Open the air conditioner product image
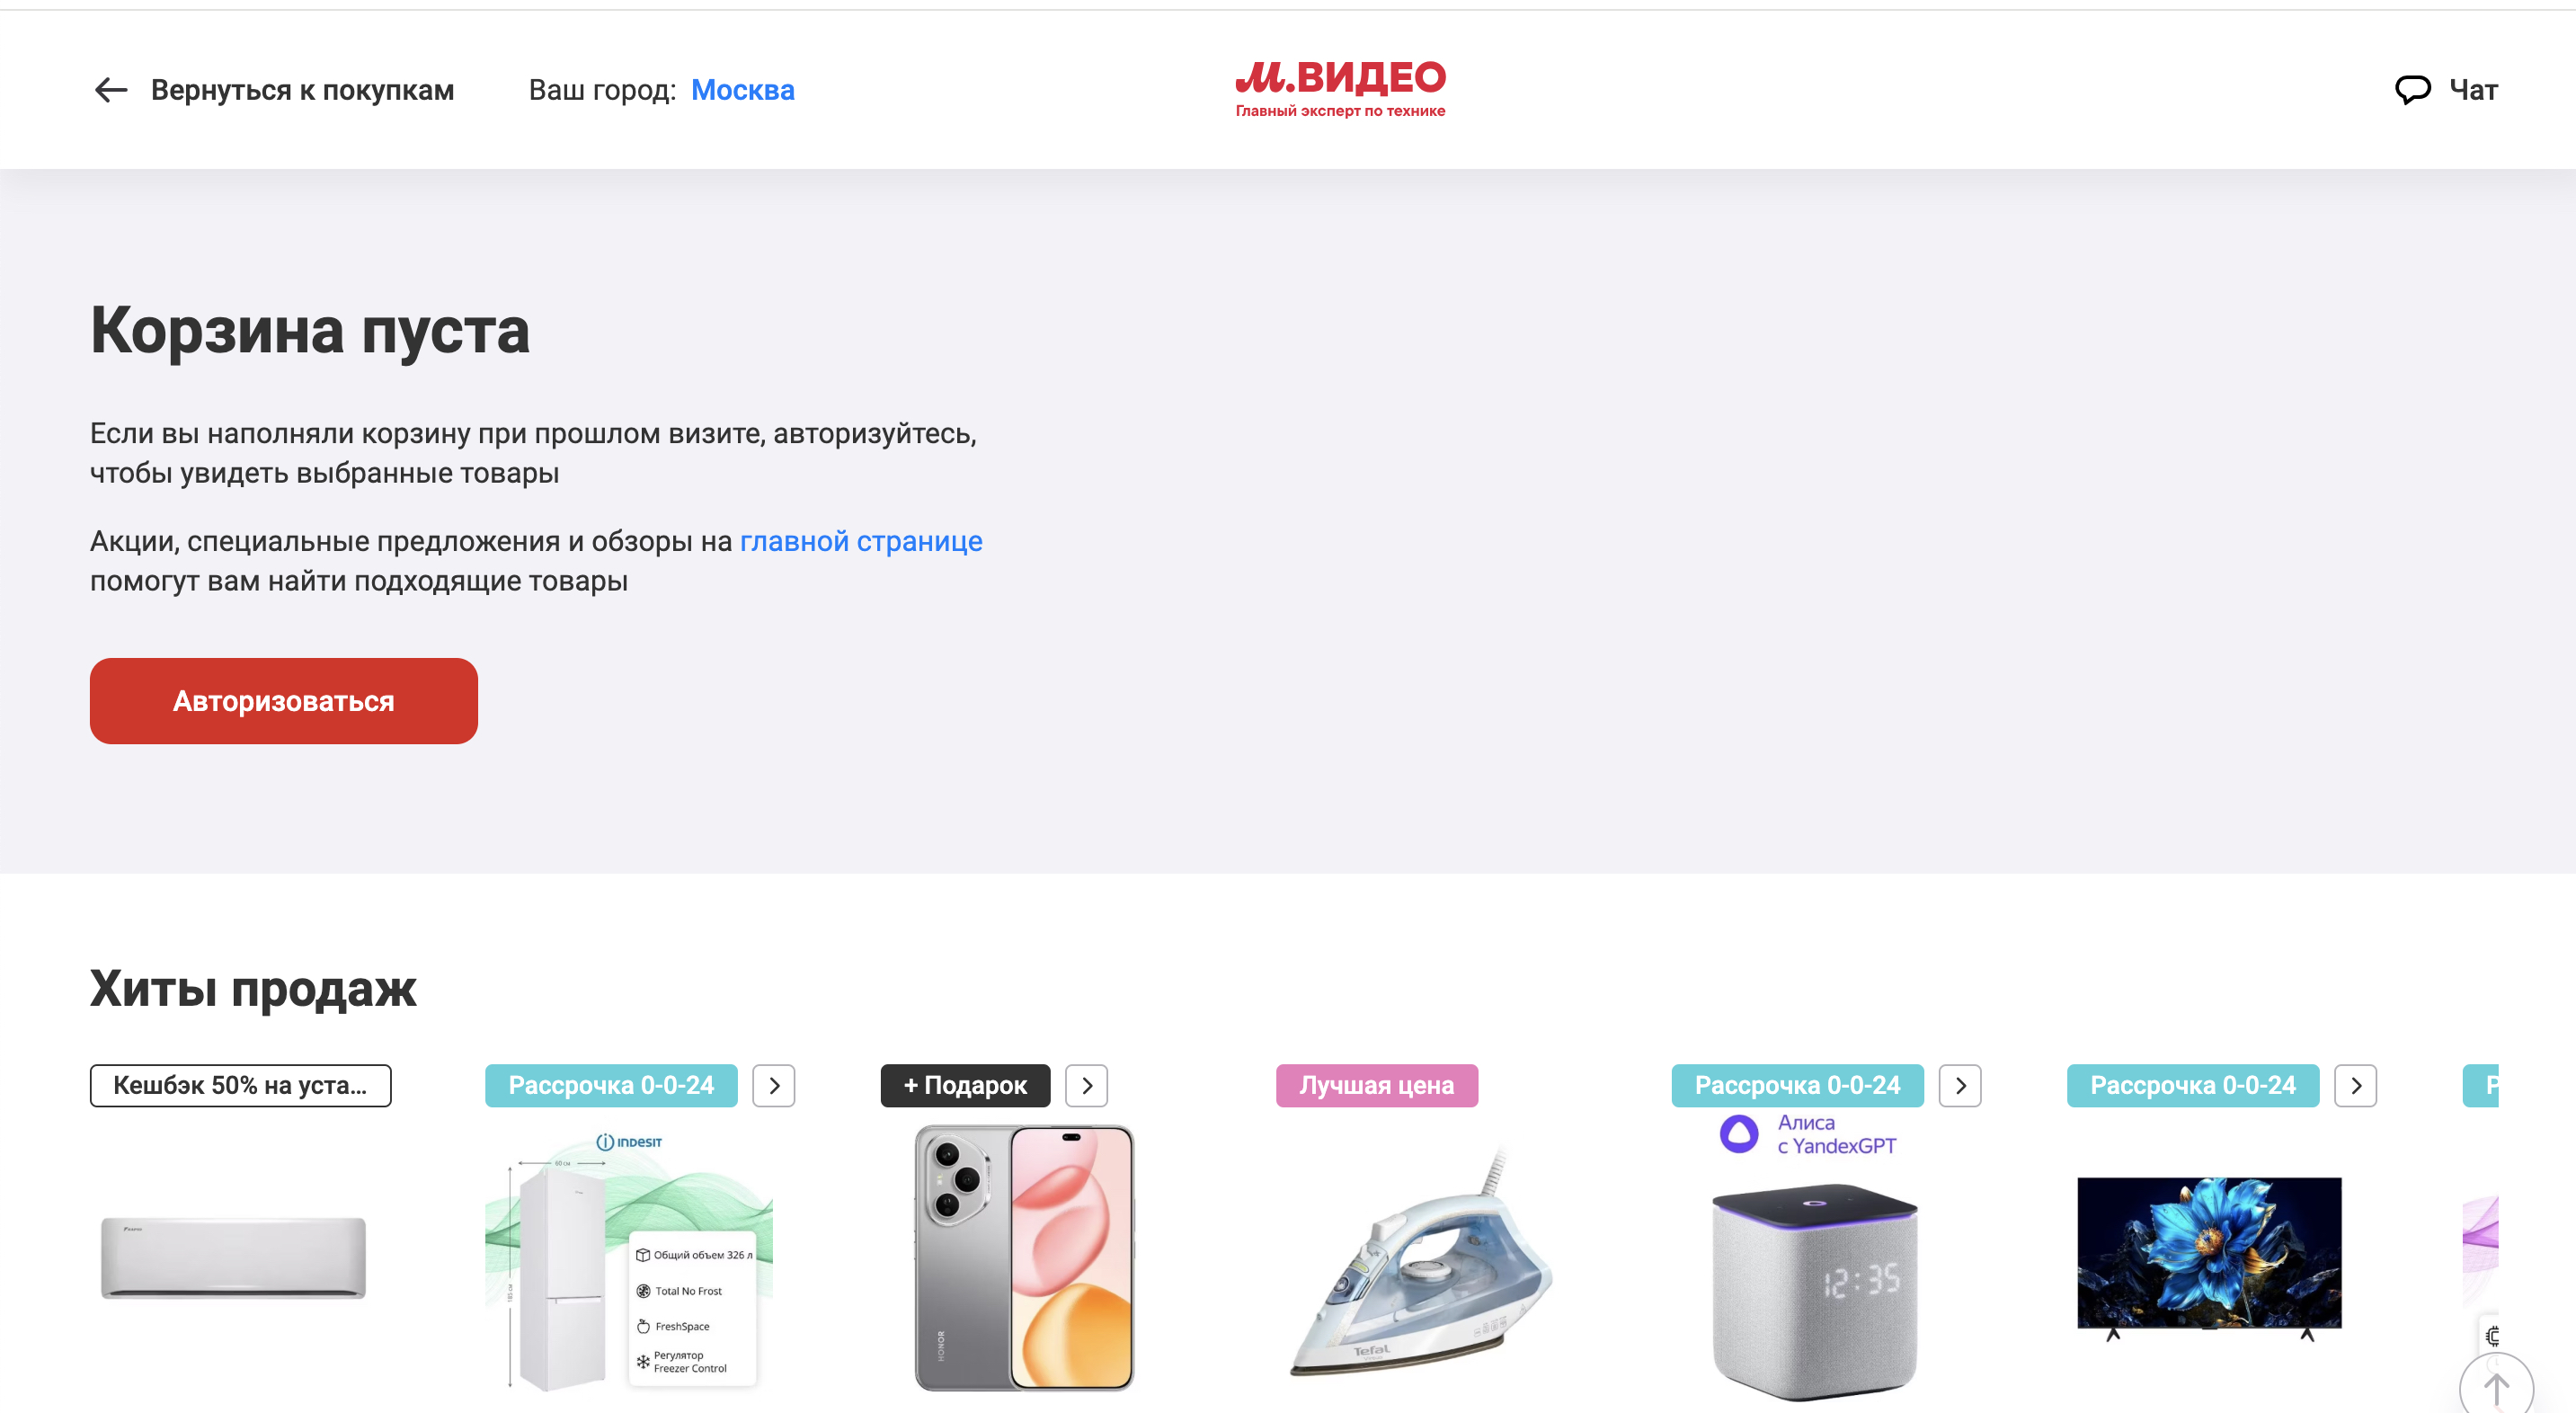 pyautogui.click(x=233, y=1258)
